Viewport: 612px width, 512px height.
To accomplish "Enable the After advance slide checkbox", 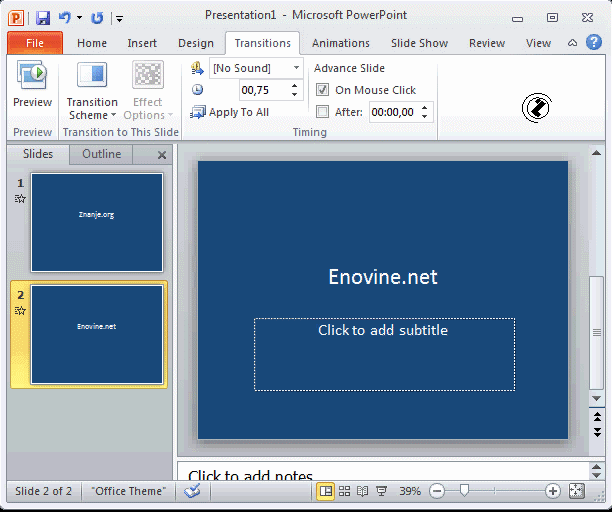I will pos(322,112).
